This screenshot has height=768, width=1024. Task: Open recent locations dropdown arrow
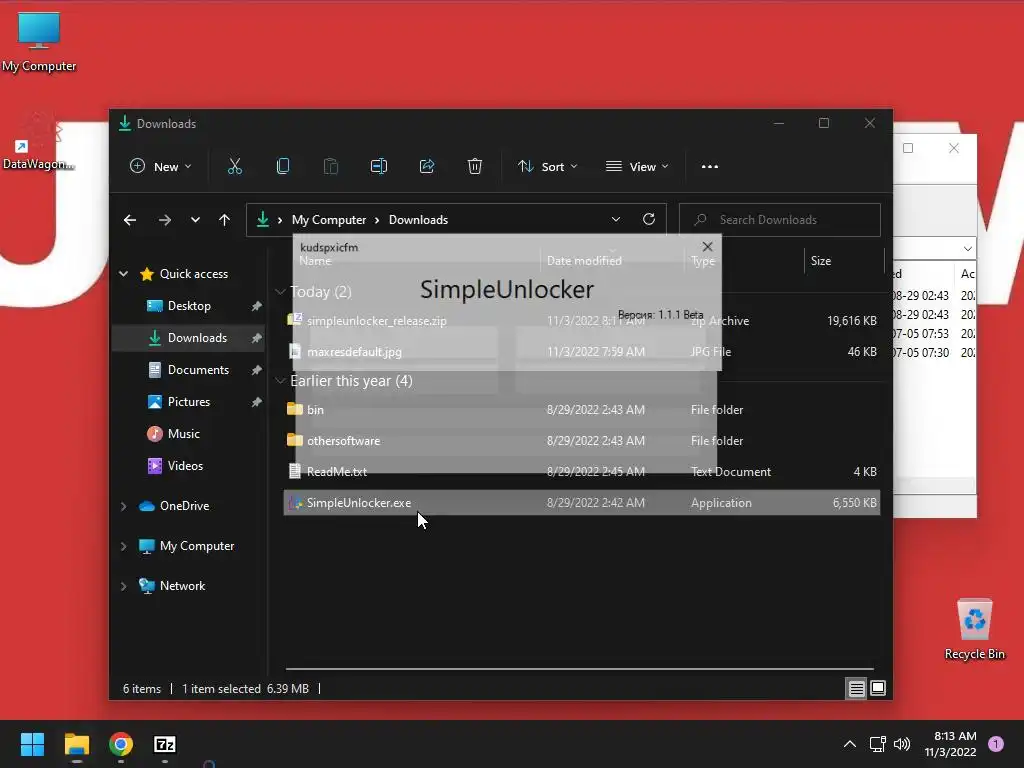[x=195, y=220]
